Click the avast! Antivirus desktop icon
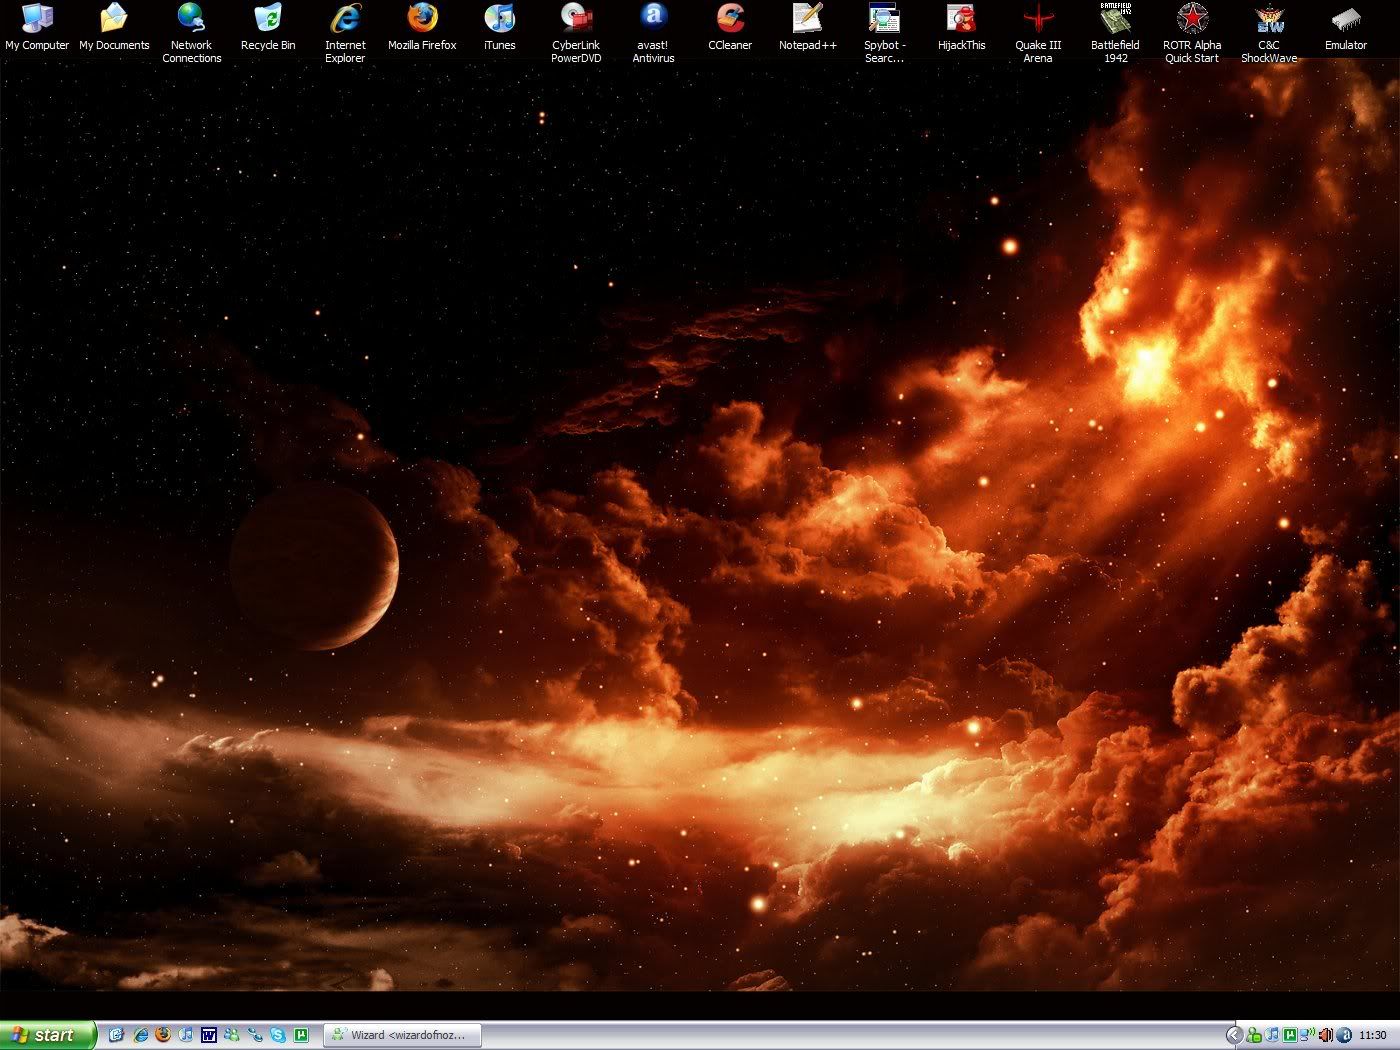The width and height of the screenshot is (1400, 1050). tap(653, 33)
